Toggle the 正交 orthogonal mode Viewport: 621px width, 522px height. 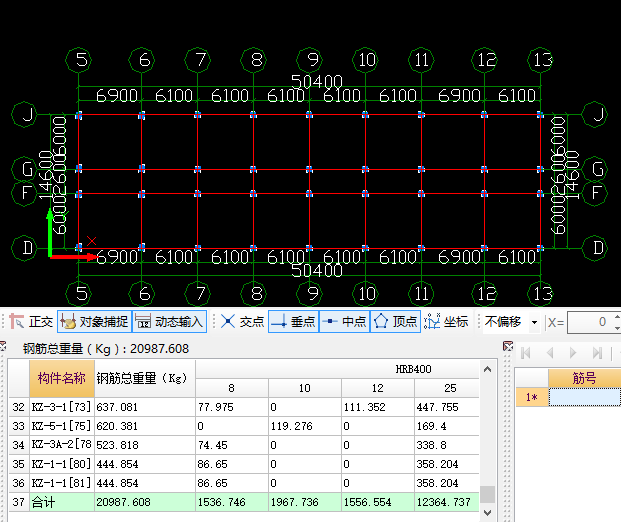pyautogui.click(x=31, y=322)
